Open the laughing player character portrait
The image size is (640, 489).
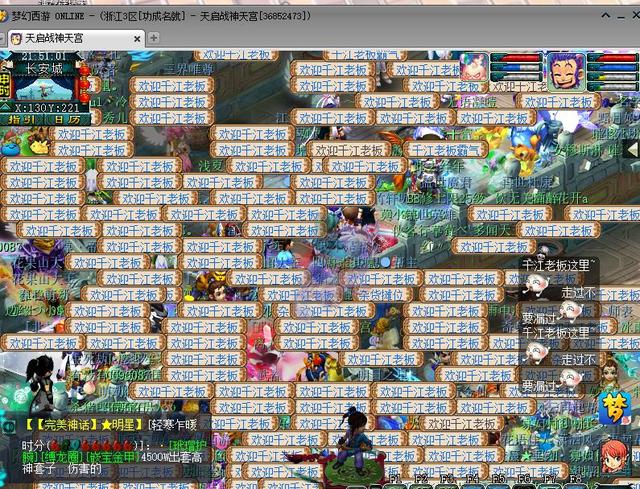(x=566, y=71)
